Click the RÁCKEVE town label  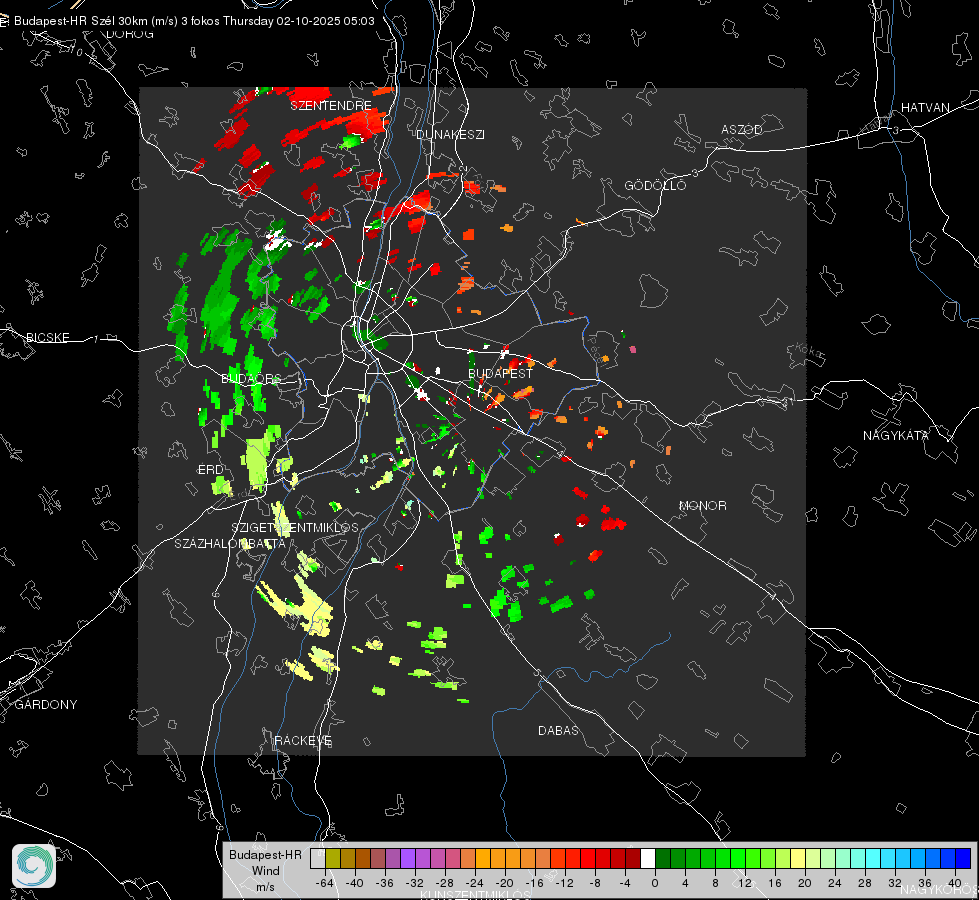coord(303,740)
